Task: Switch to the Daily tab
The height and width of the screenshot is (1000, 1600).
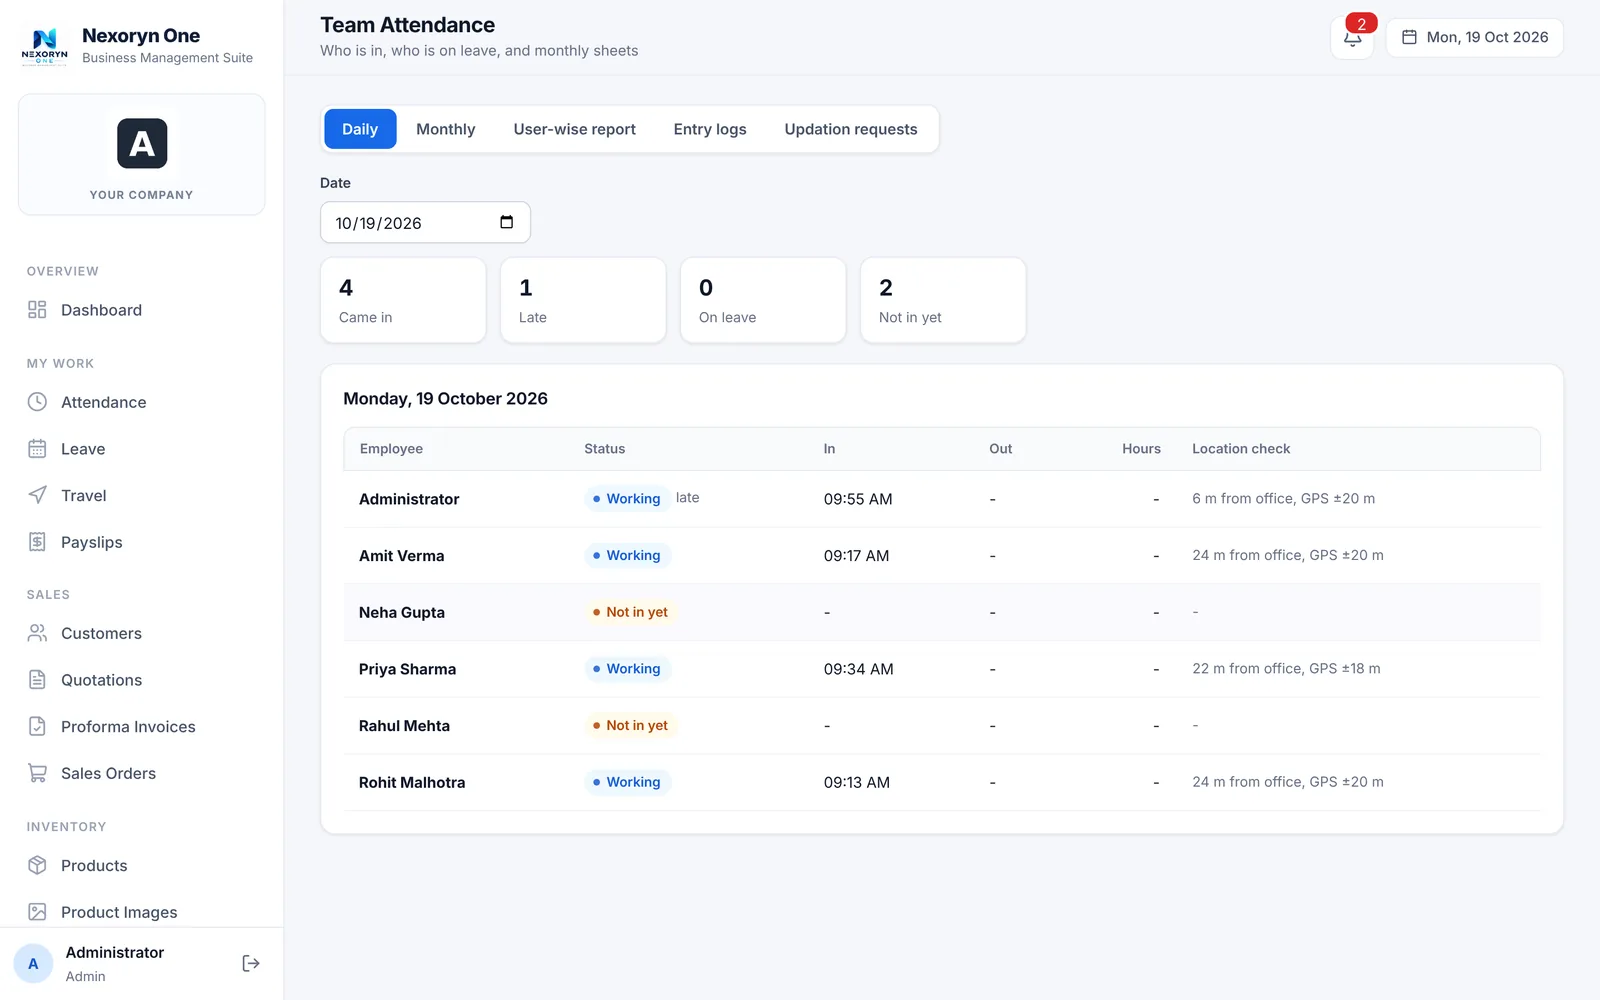Action: coord(360,129)
